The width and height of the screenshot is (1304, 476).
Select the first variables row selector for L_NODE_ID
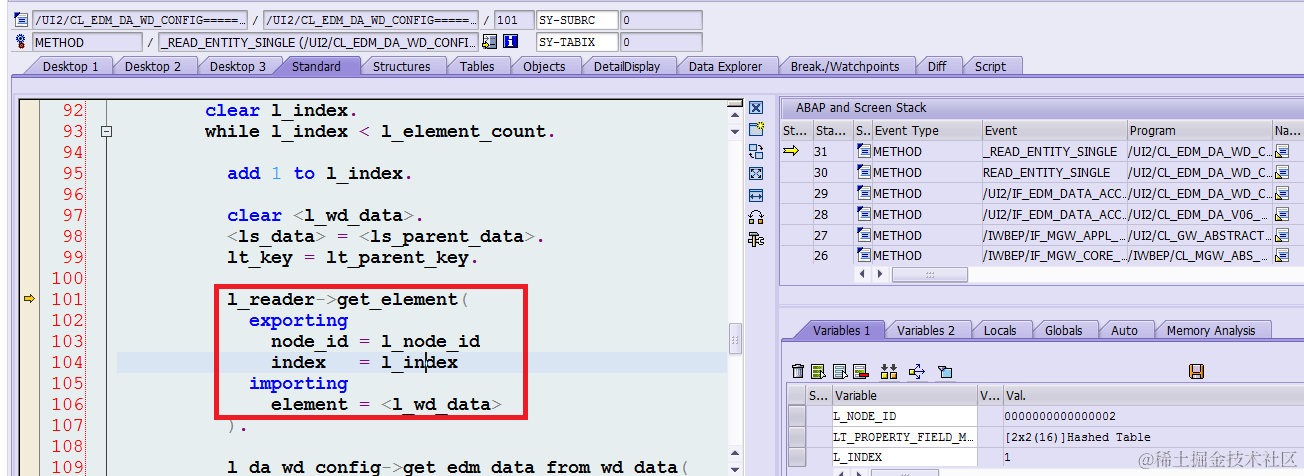[x=797, y=416]
